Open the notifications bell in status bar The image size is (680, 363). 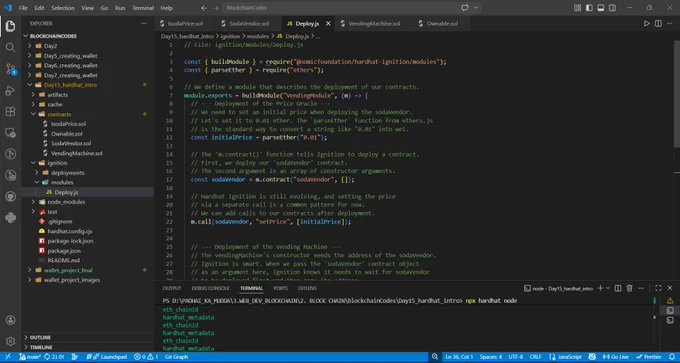point(671,357)
